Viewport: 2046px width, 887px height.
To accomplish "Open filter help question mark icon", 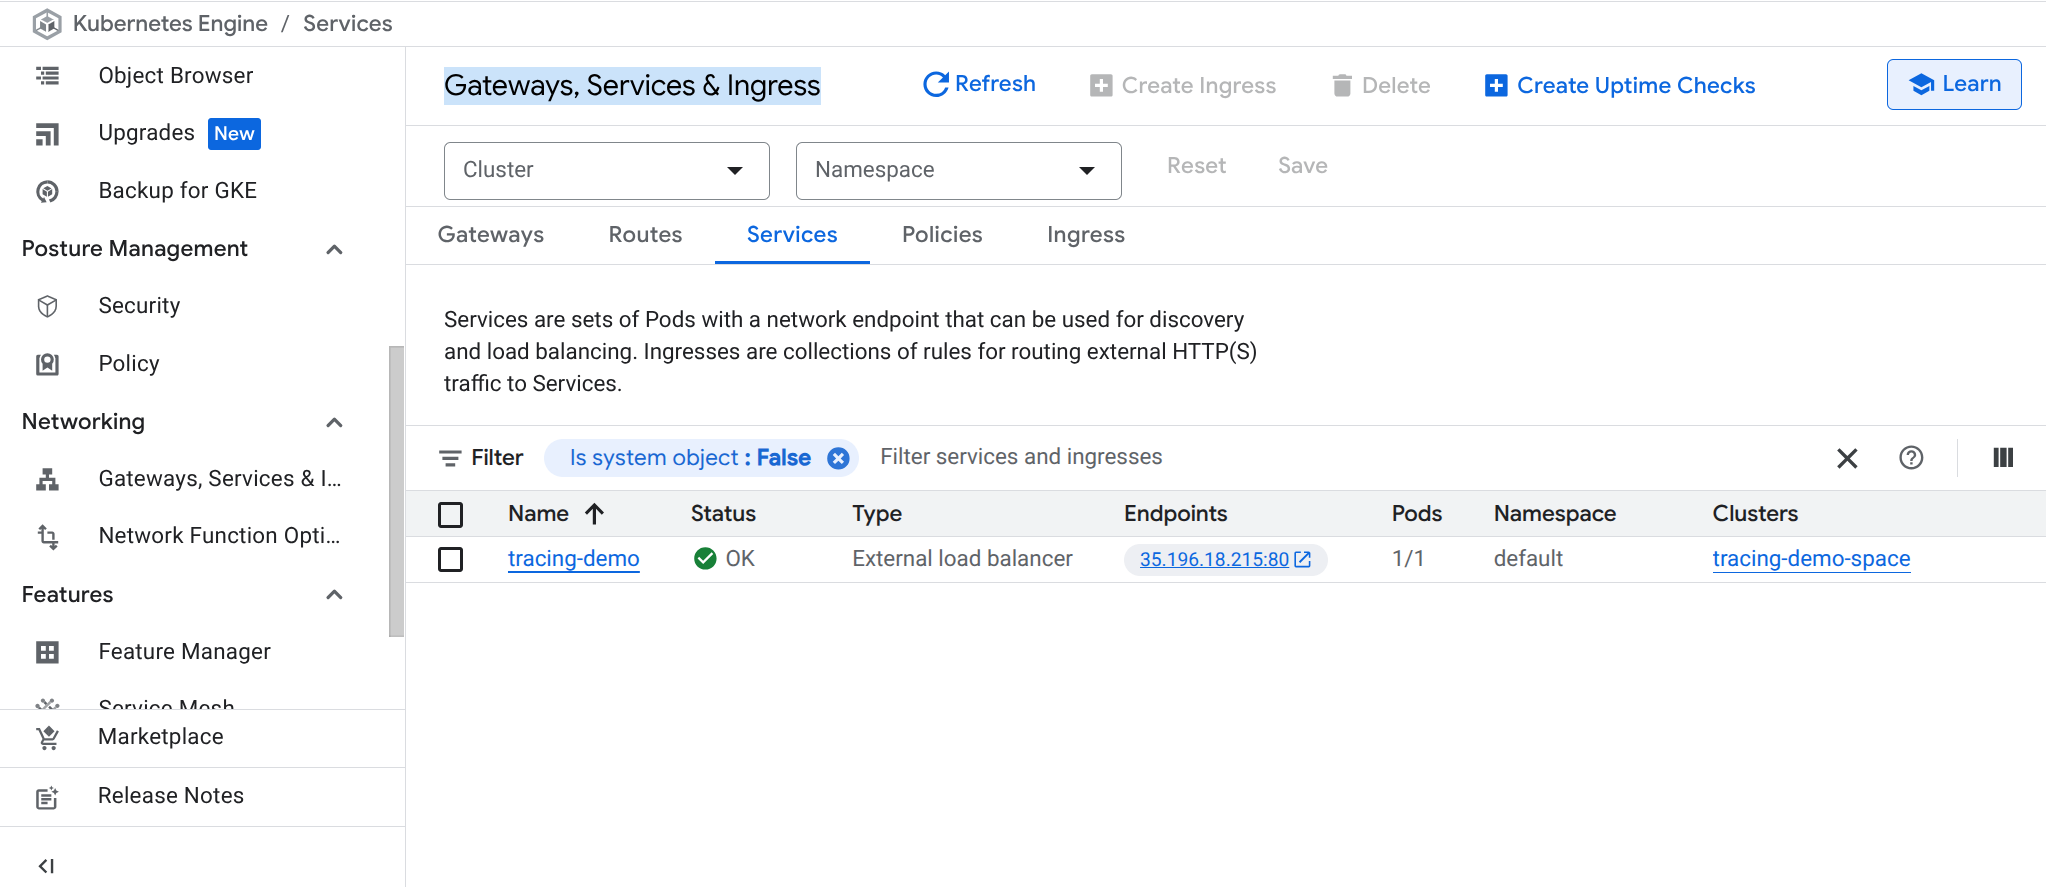I will click(1911, 458).
